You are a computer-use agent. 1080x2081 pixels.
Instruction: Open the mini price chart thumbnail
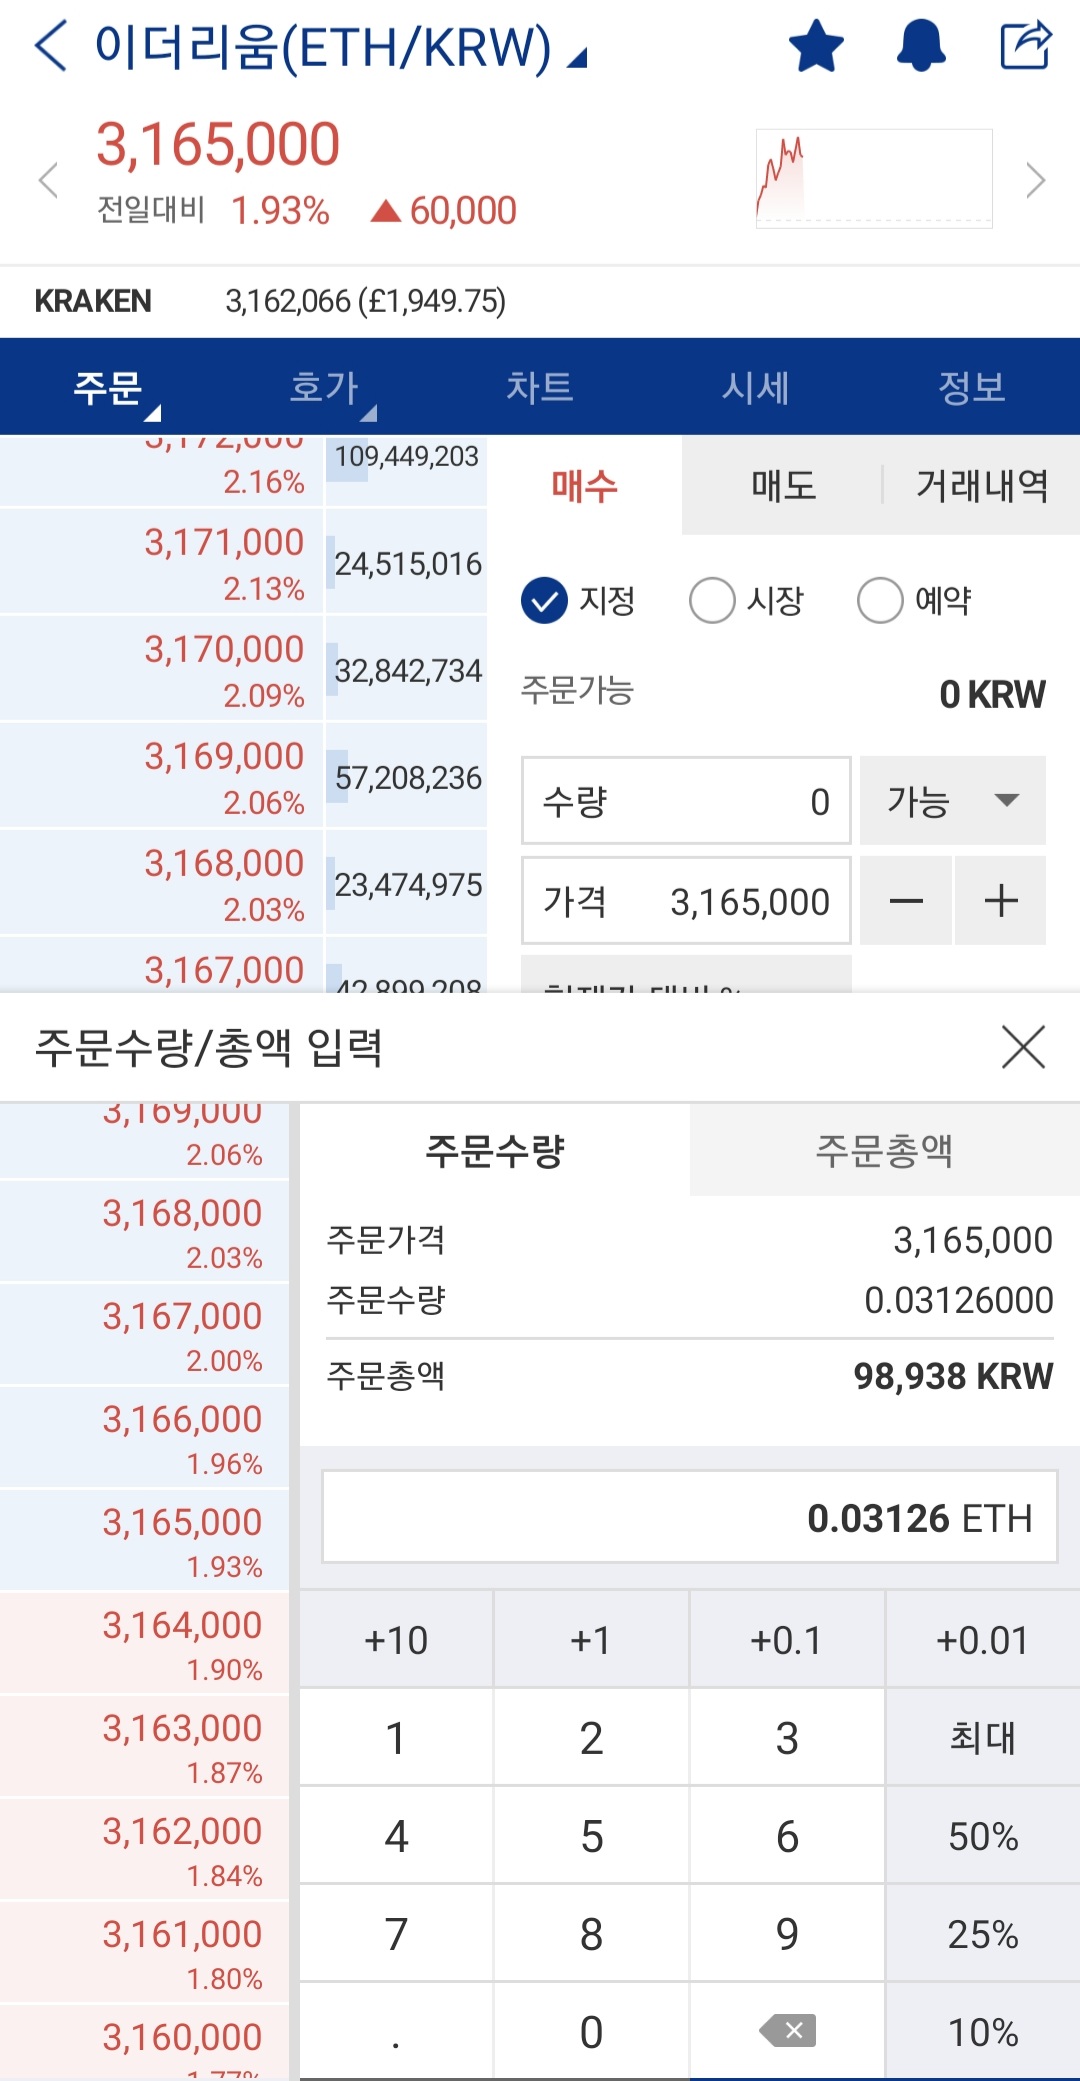(x=874, y=178)
